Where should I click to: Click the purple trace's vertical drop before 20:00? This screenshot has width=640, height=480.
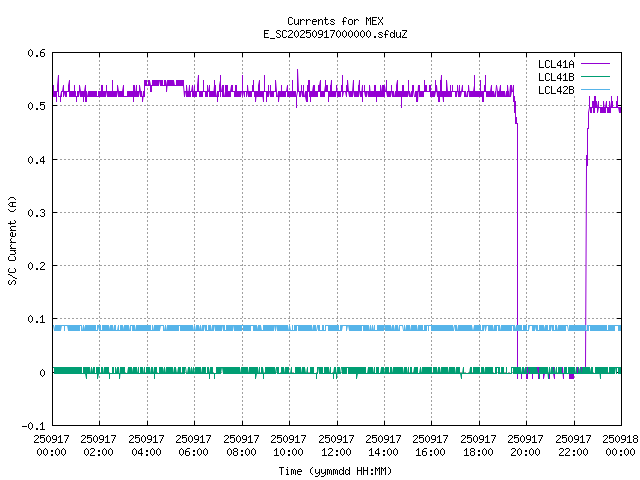point(517,250)
